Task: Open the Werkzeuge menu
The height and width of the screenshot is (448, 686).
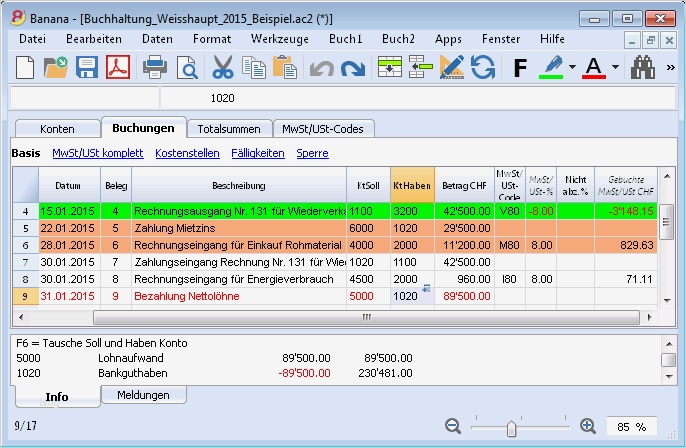Action: click(280, 39)
